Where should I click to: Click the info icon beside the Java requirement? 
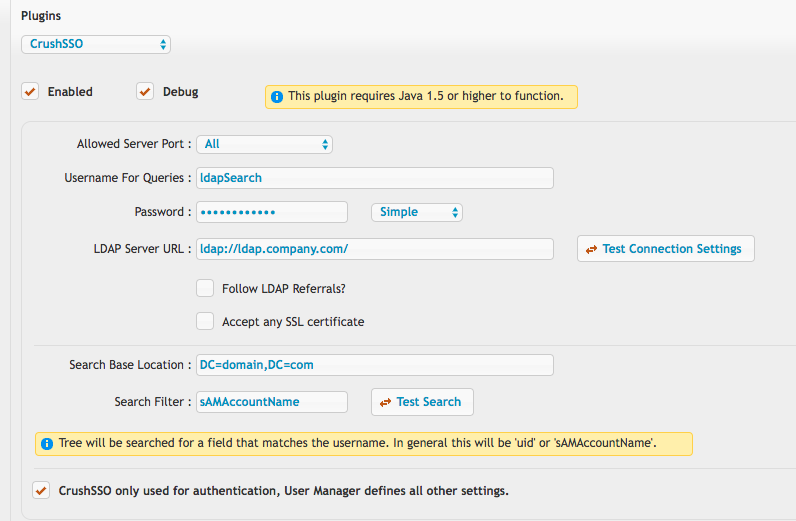pyautogui.click(x=277, y=96)
